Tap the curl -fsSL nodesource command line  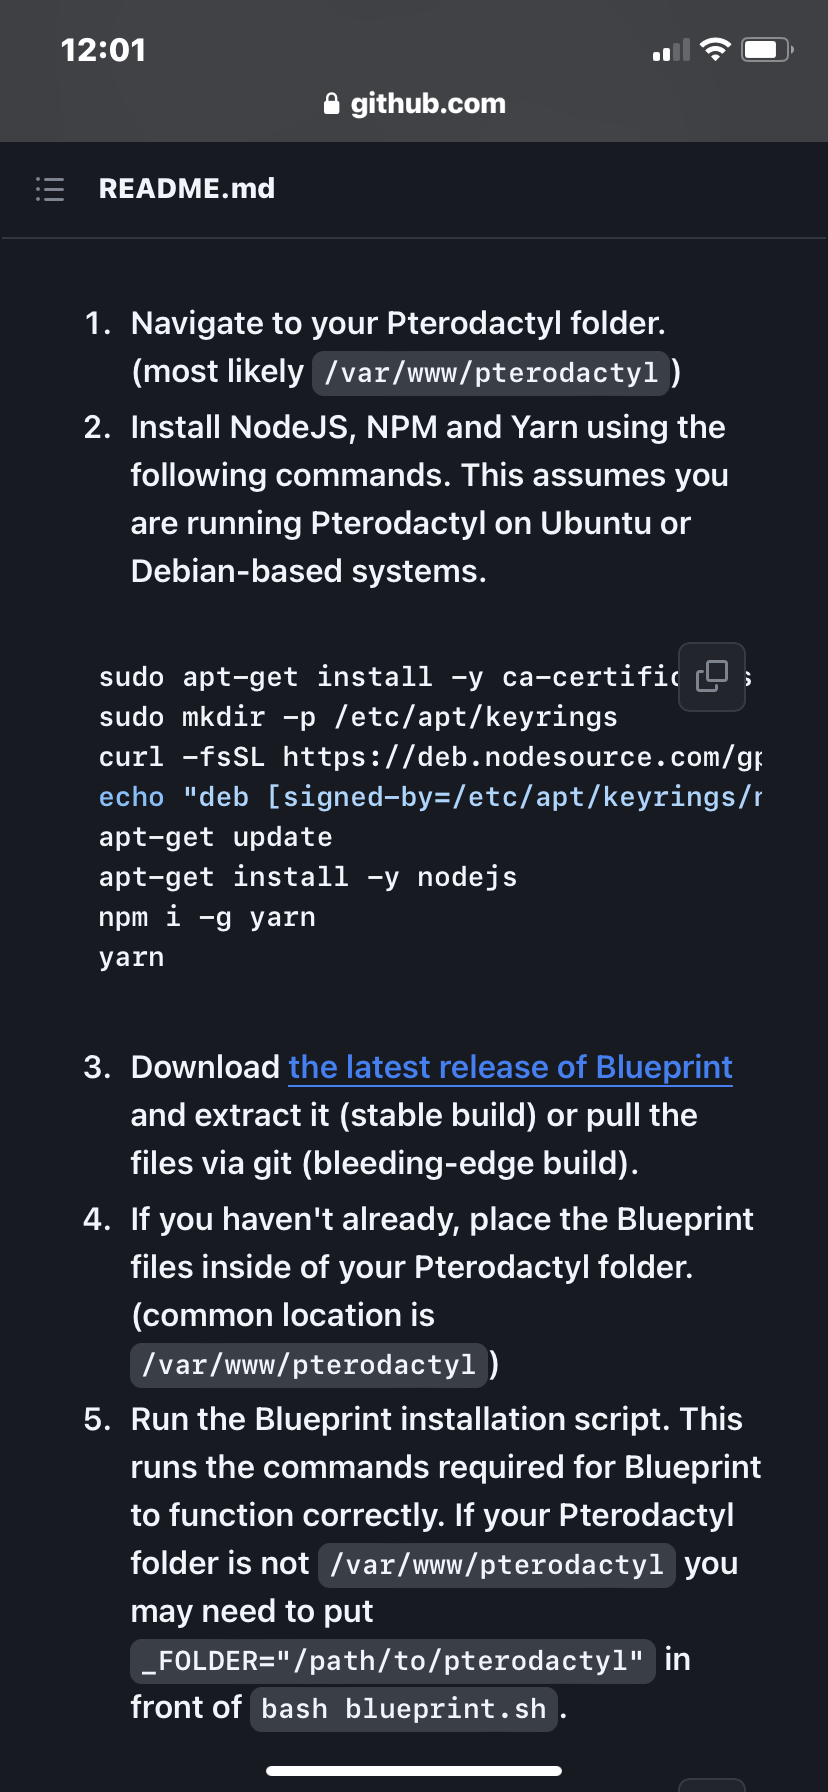pyautogui.click(x=430, y=757)
